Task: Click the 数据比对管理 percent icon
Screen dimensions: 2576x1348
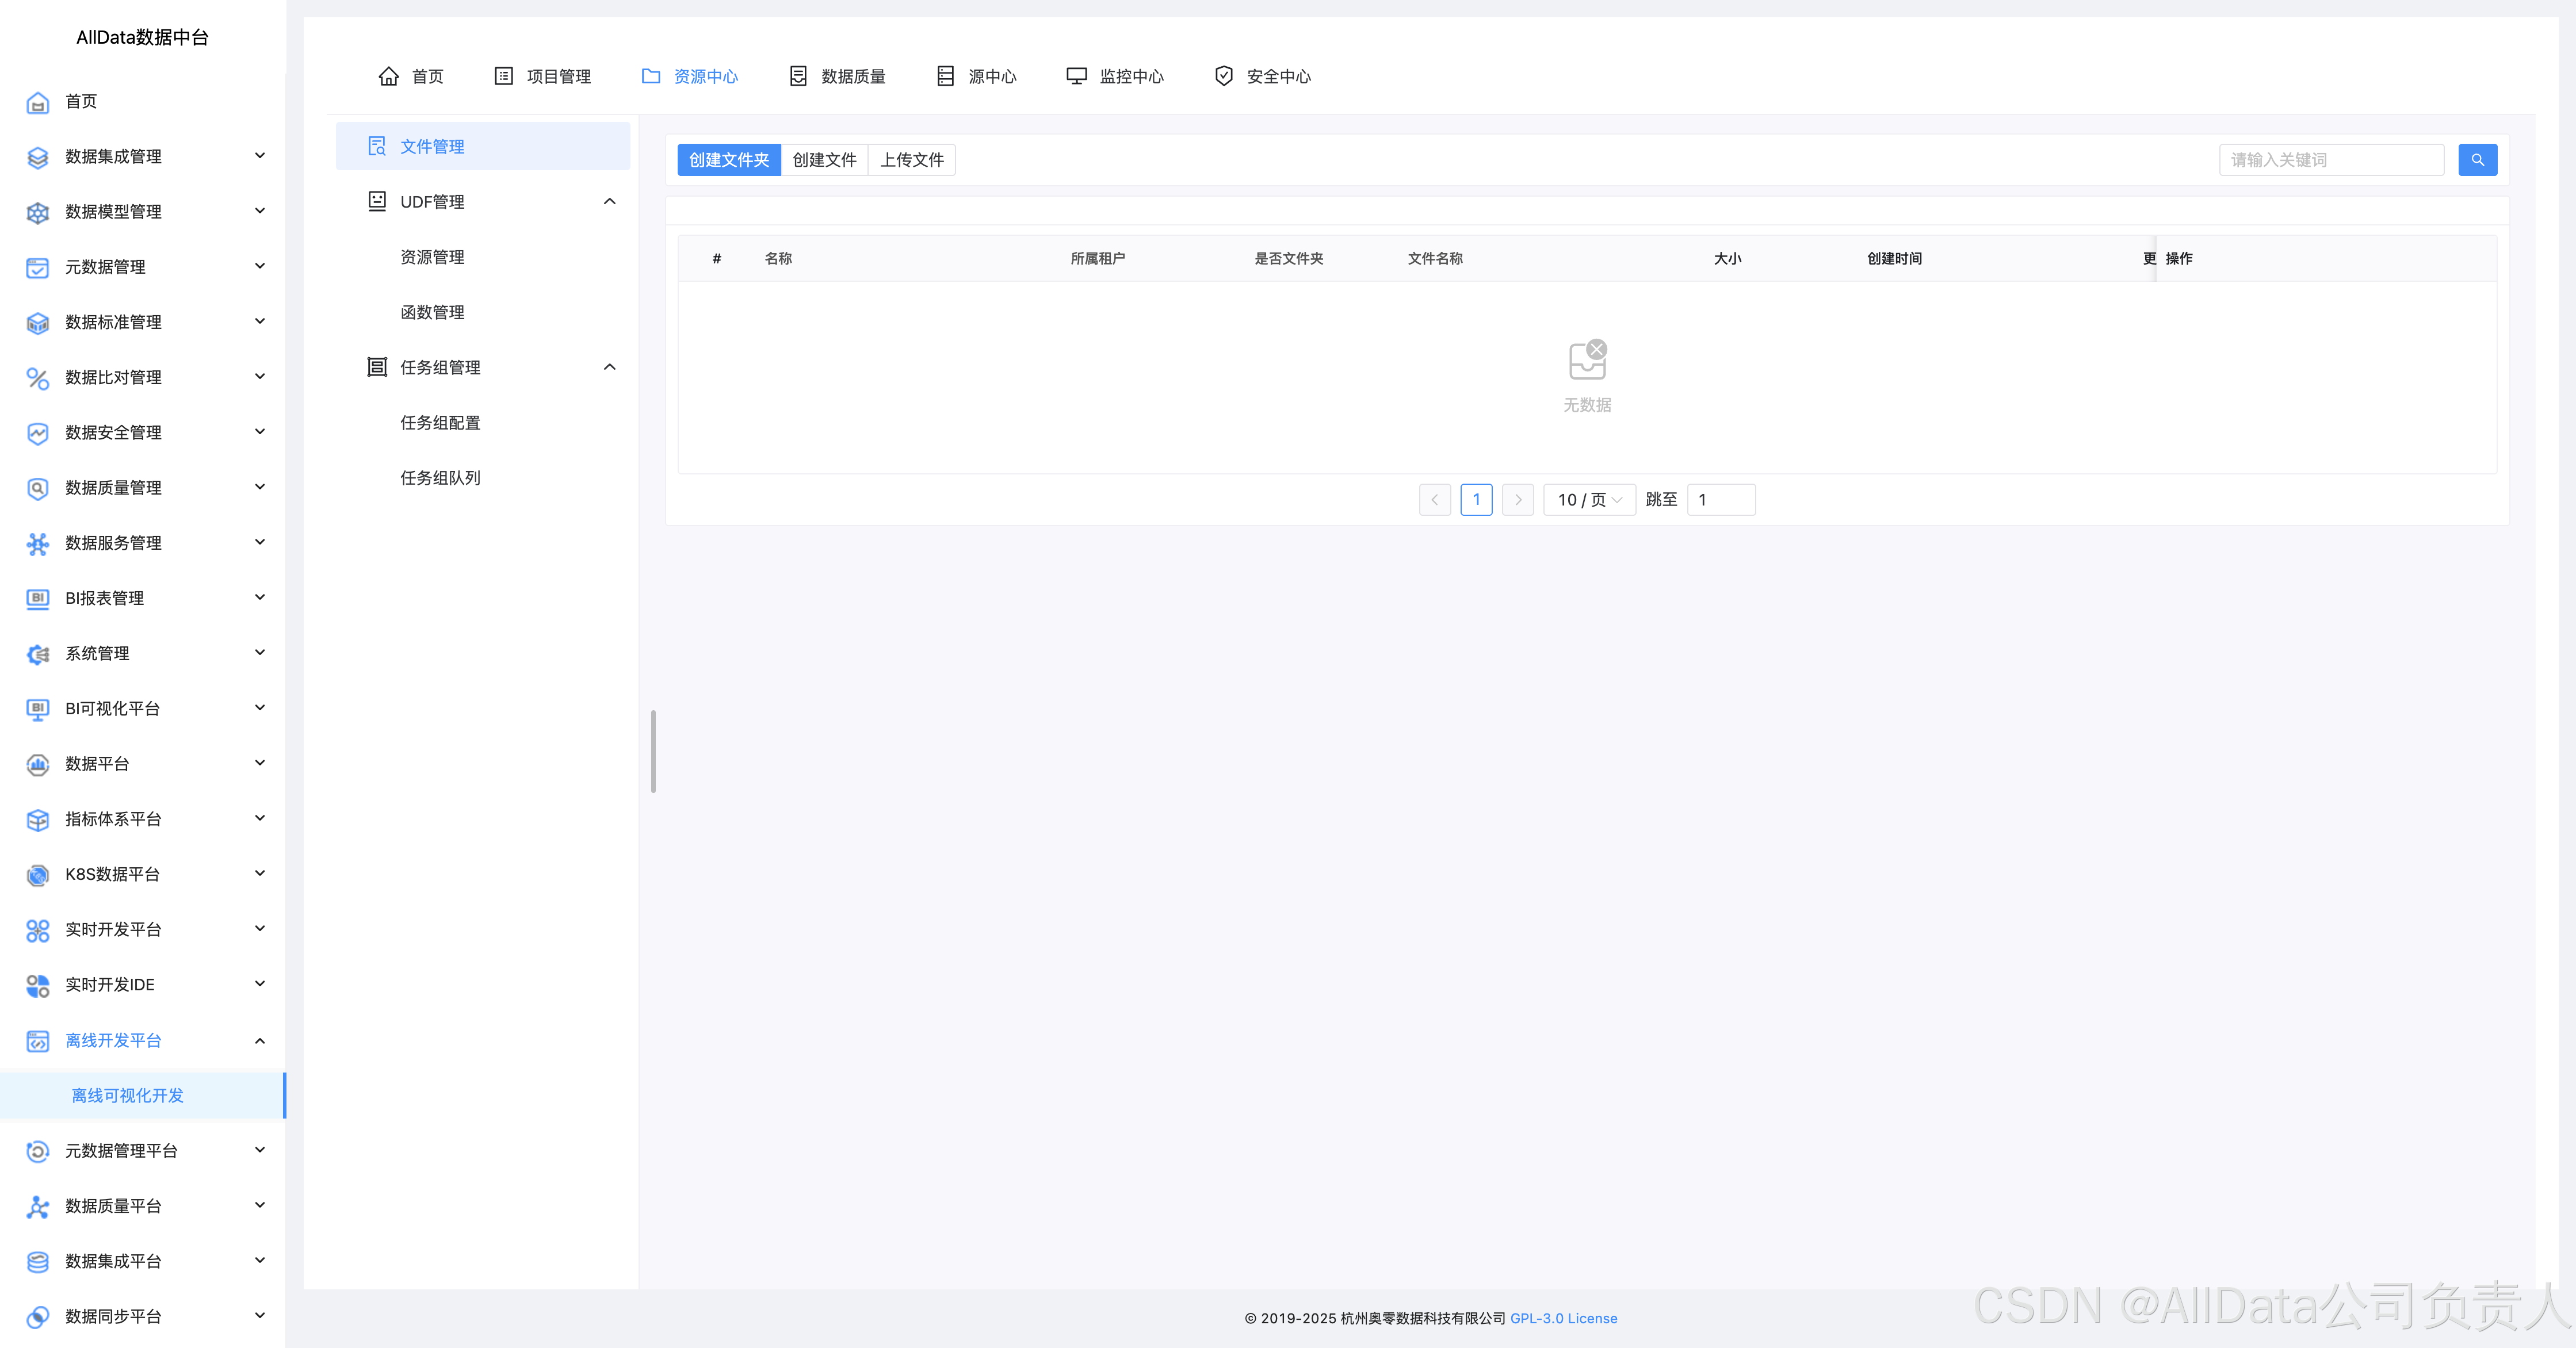Action: point(37,378)
